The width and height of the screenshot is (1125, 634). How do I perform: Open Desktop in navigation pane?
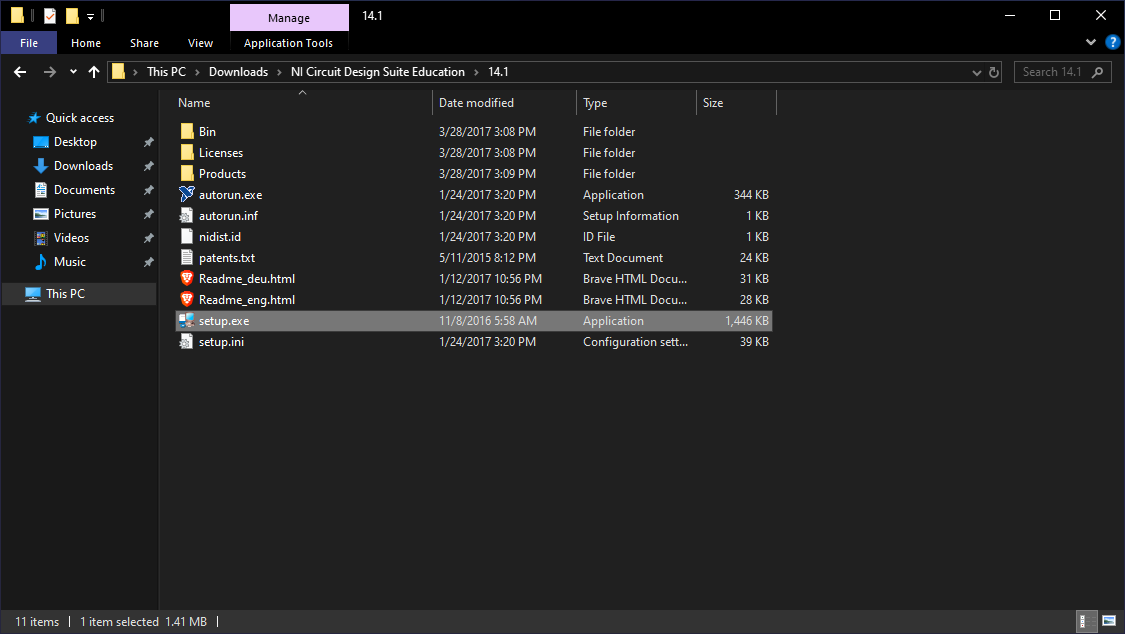75,142
